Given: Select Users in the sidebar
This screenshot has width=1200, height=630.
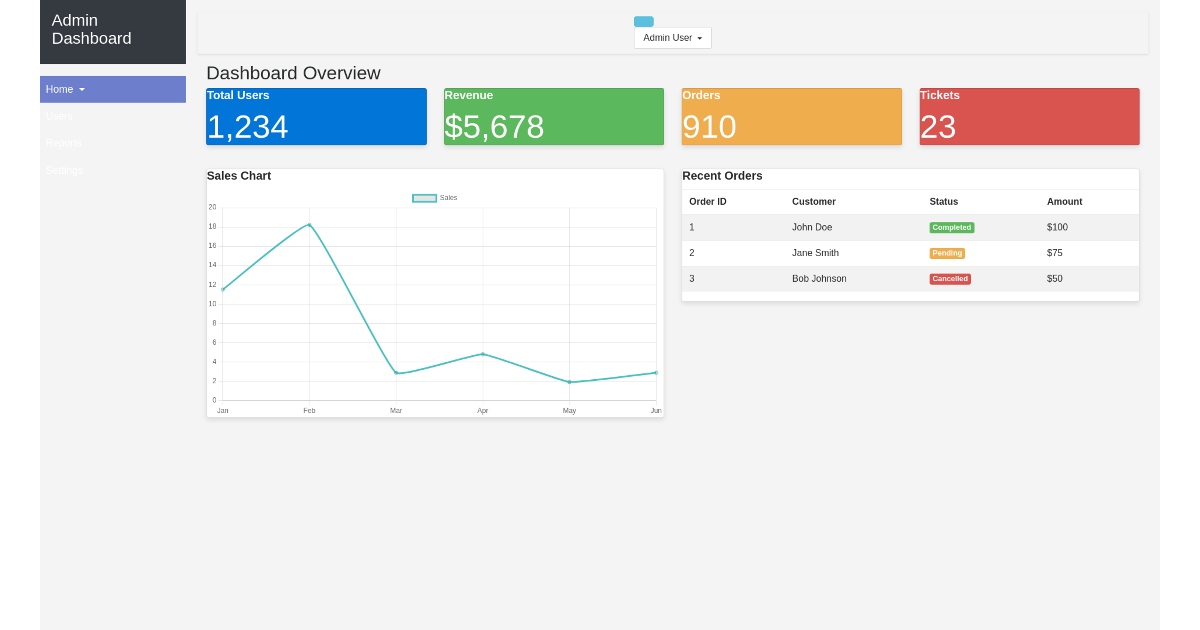Looking at the screenshot, I should click(59, 116).
